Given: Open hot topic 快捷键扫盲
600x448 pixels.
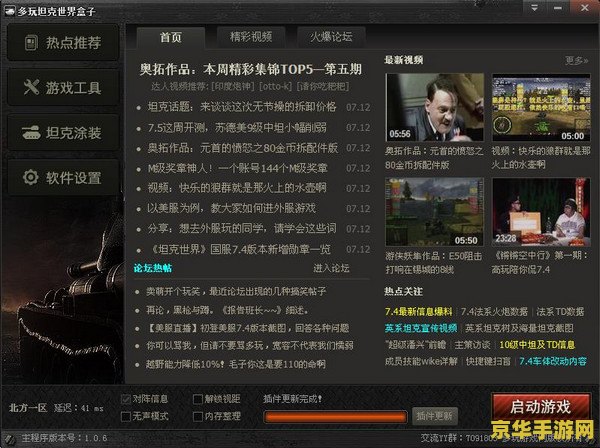Looking at the screenshot, I should click(488, 362).
